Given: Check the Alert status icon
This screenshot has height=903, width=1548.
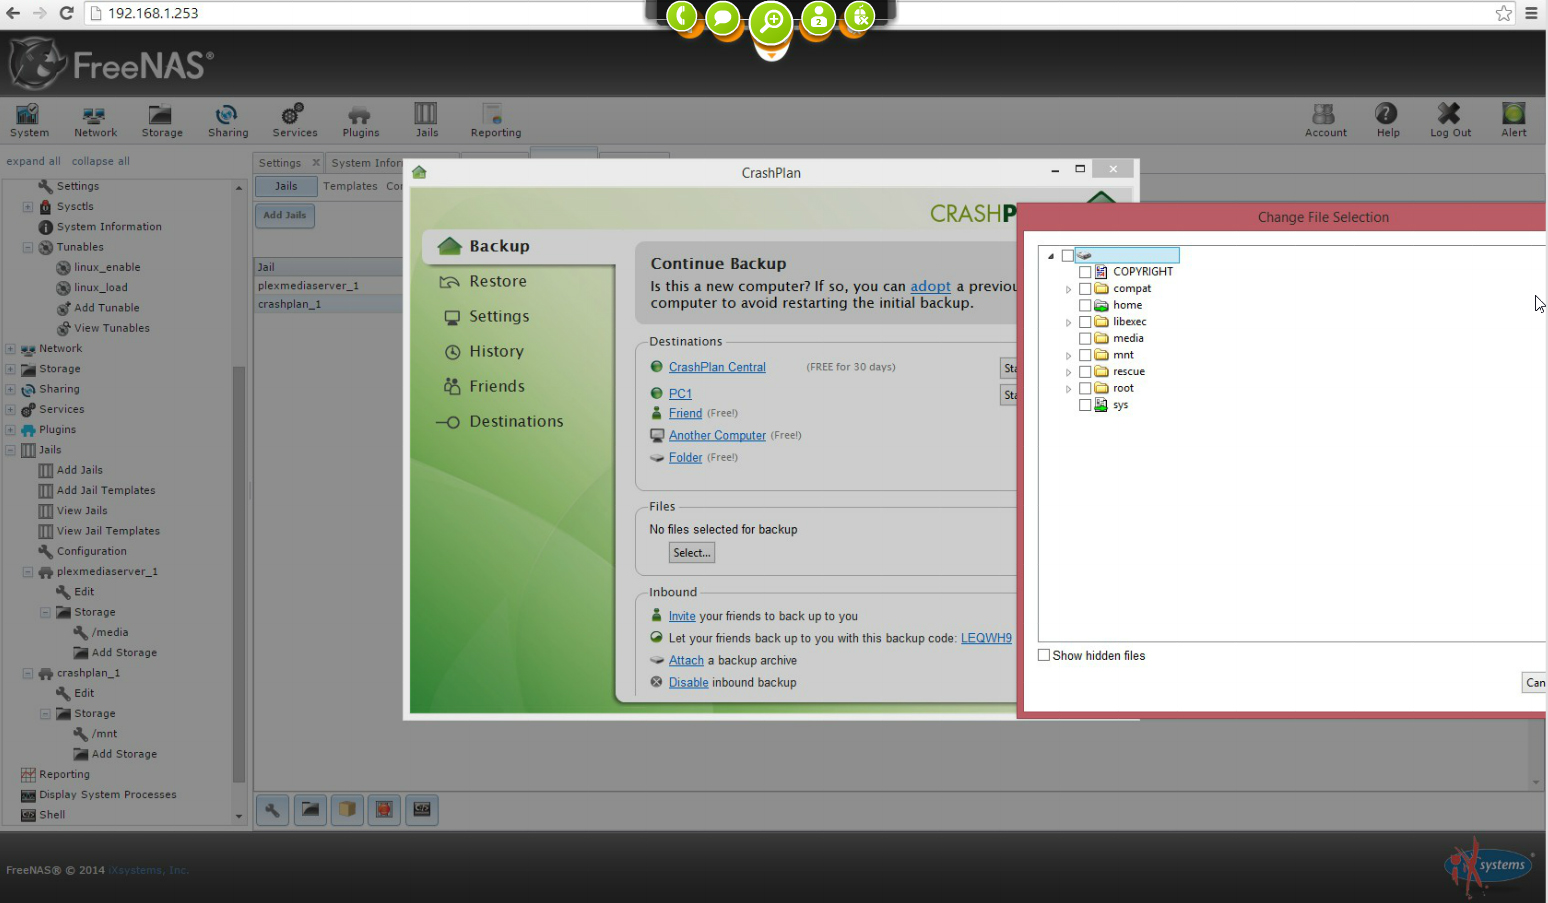Looking at the screenshot, I should [1513, 120].
